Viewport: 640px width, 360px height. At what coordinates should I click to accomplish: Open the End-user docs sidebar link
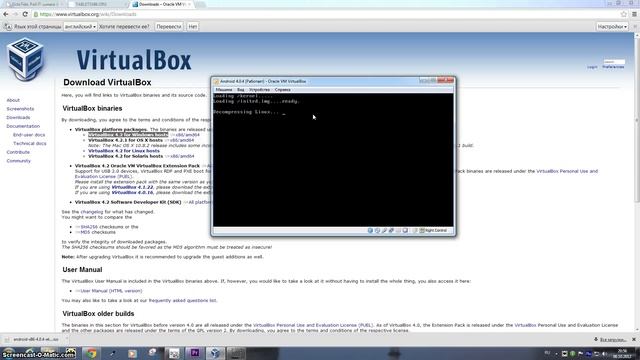pos(29,135)
